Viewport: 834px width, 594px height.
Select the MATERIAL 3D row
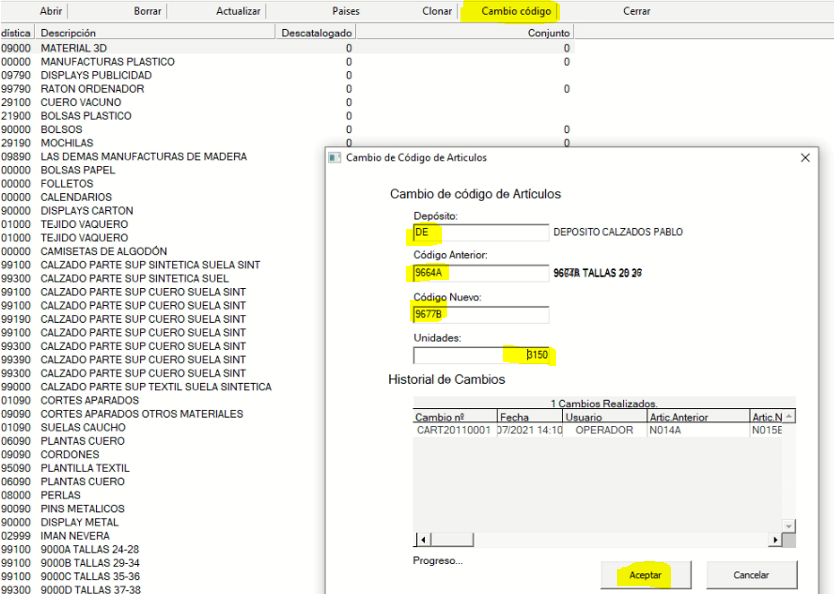pyautogui.click(x=76, y=48)
